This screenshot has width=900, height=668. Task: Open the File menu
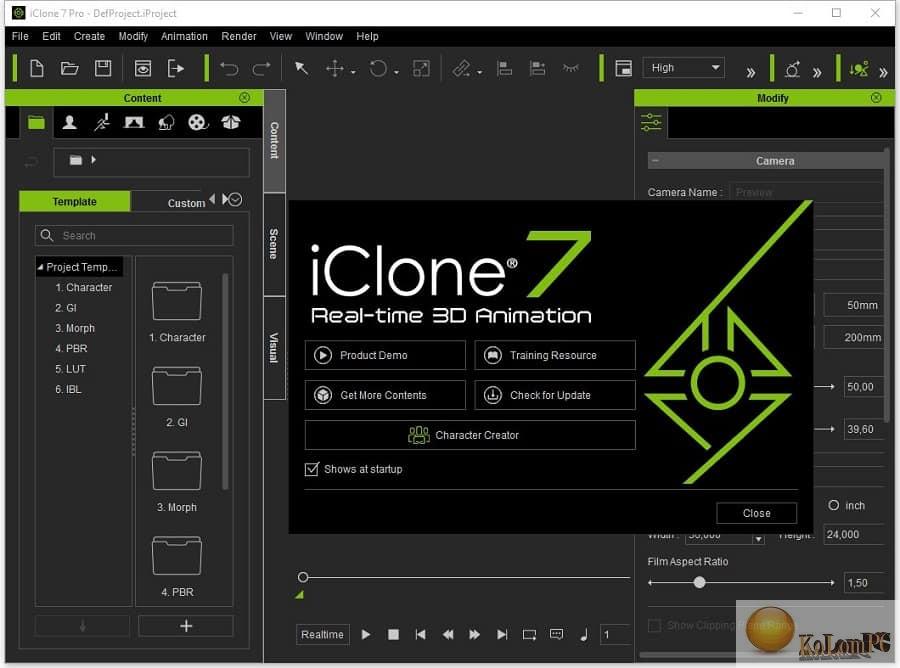point(20,36)
